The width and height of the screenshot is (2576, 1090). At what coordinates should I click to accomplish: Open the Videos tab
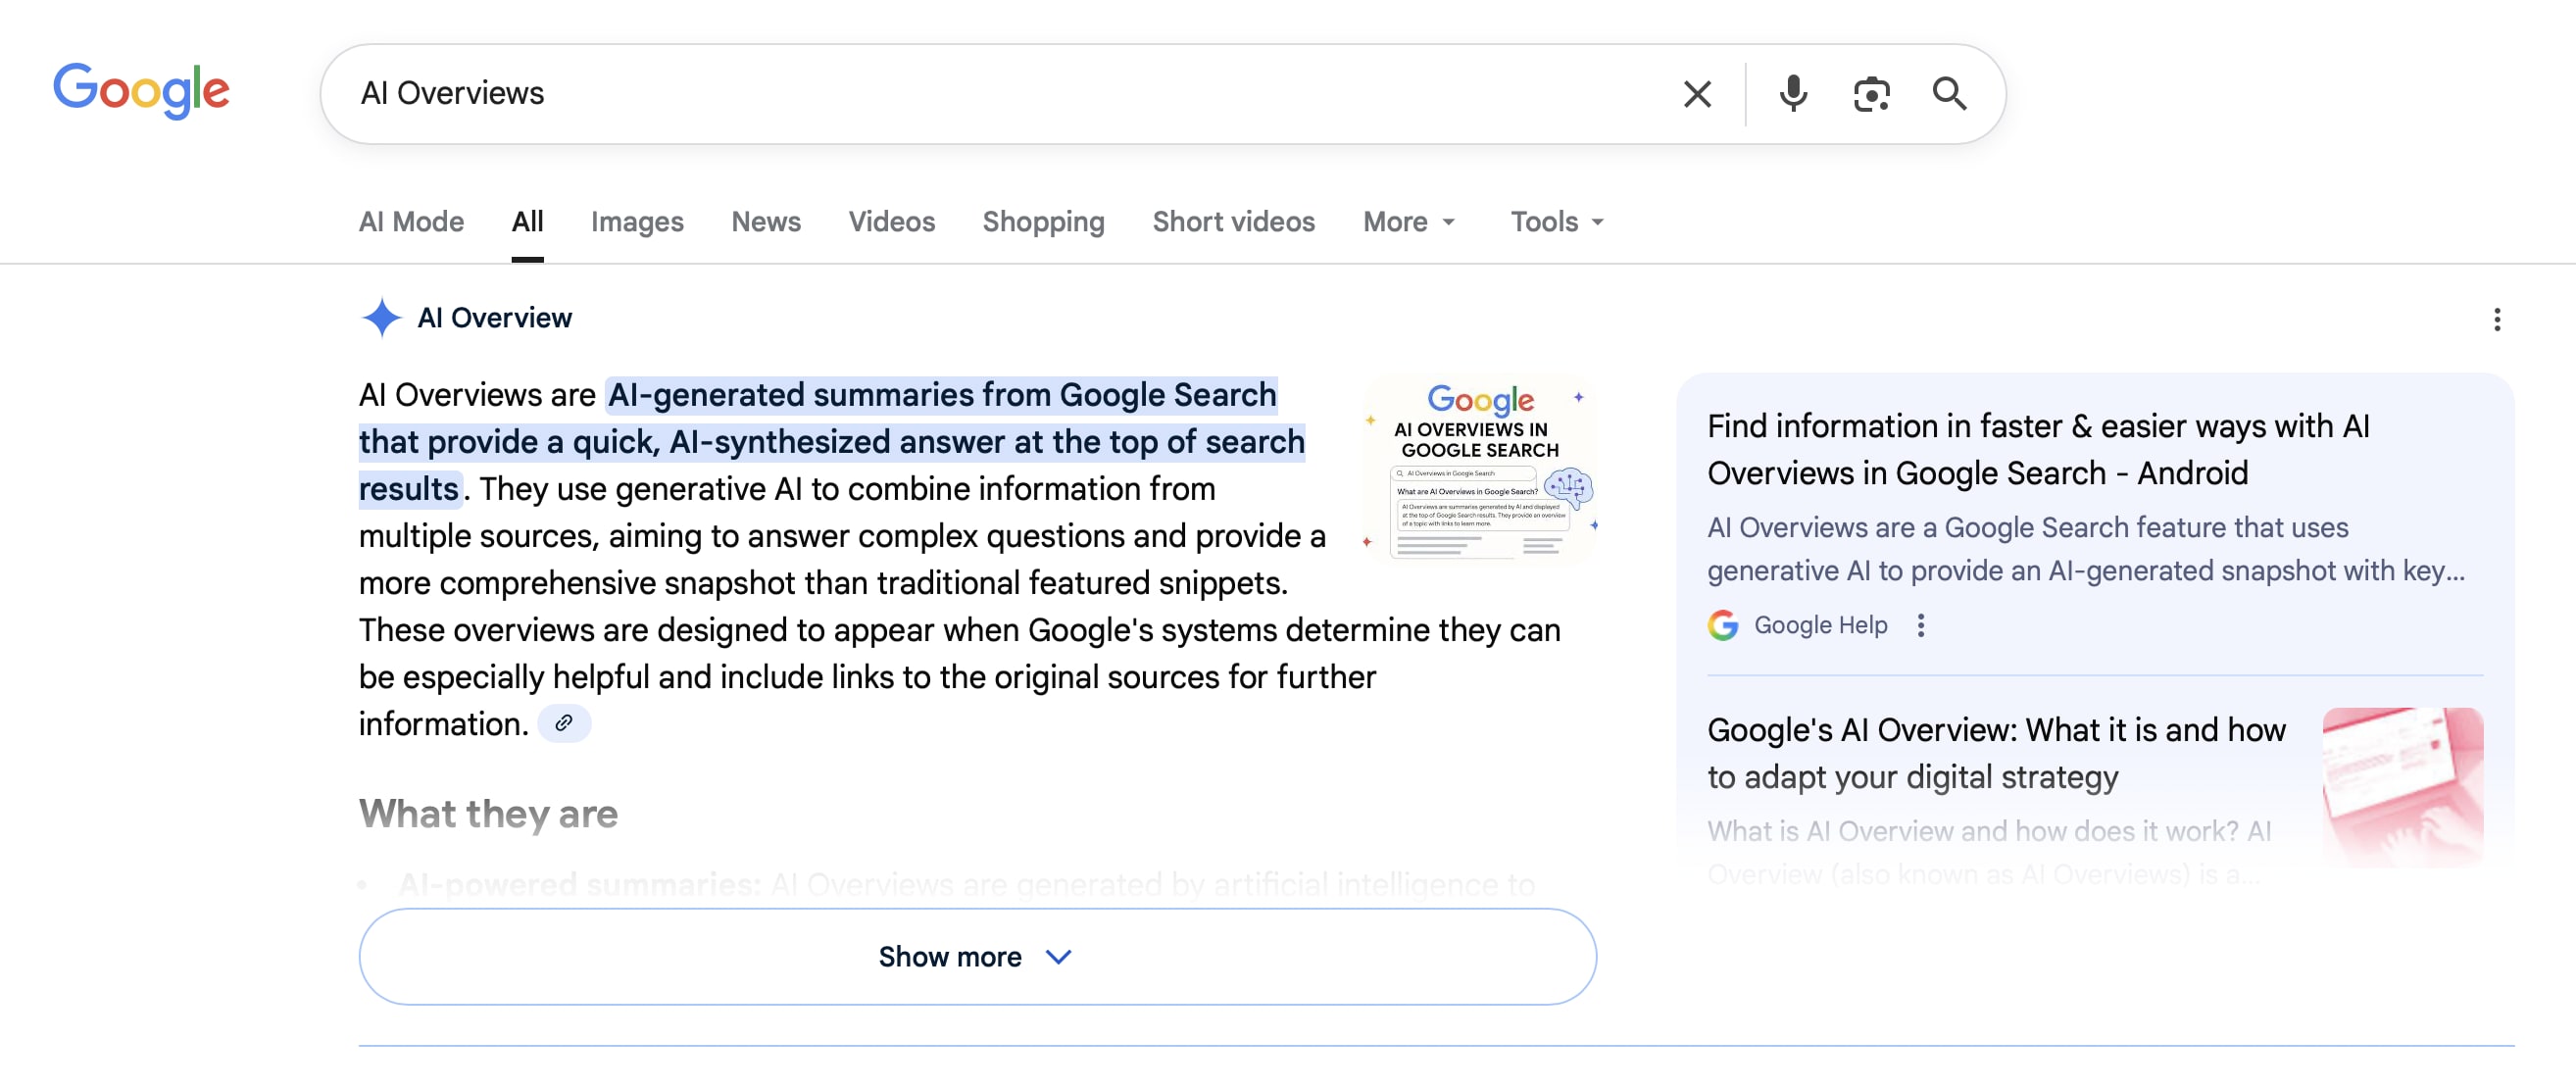891,222
